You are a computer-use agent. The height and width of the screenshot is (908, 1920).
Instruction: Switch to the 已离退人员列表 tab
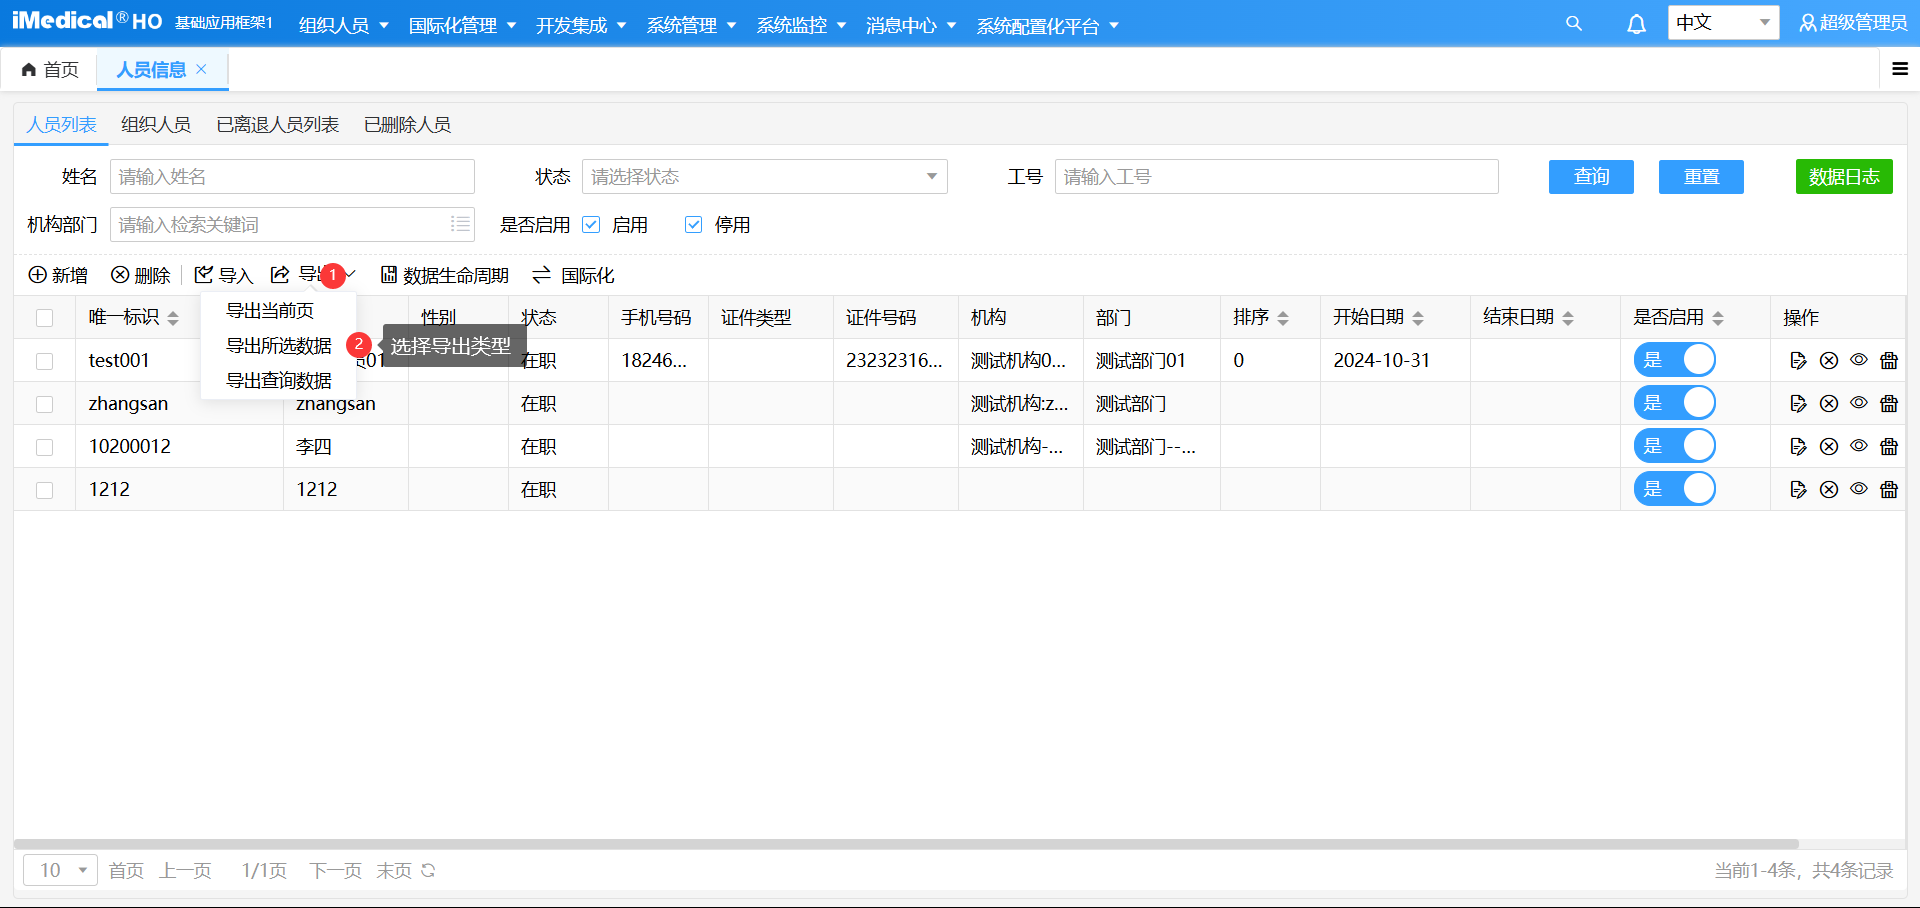(277, 125)
